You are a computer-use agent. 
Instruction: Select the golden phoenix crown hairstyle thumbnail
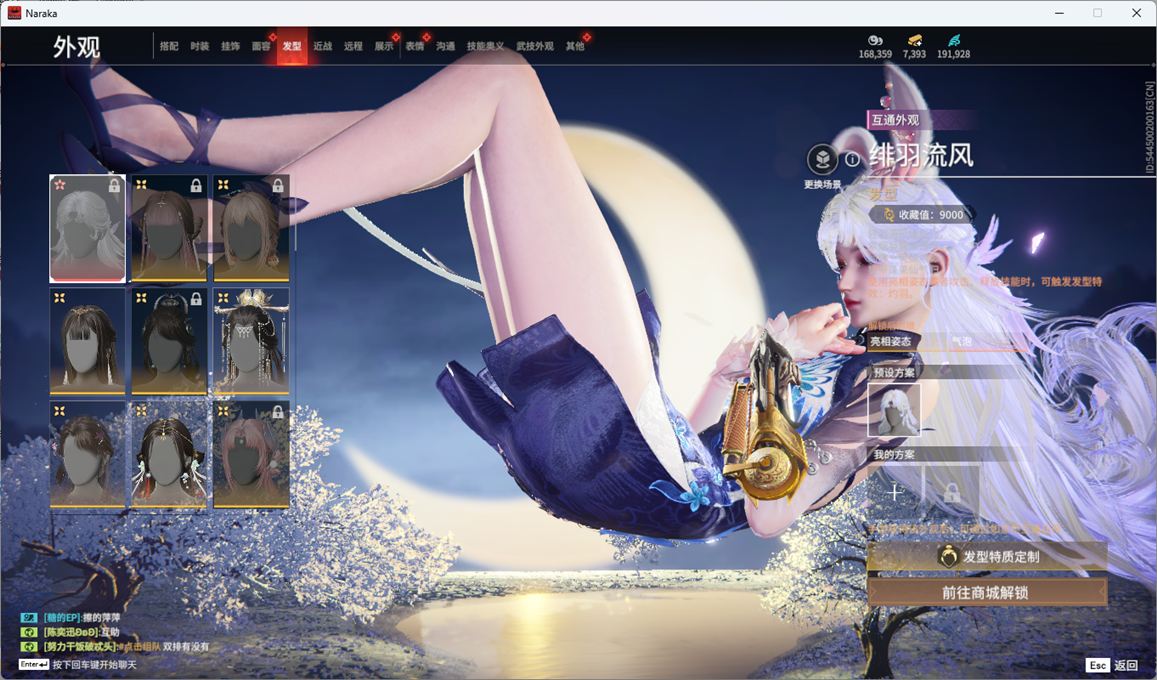tap(251, 341)
